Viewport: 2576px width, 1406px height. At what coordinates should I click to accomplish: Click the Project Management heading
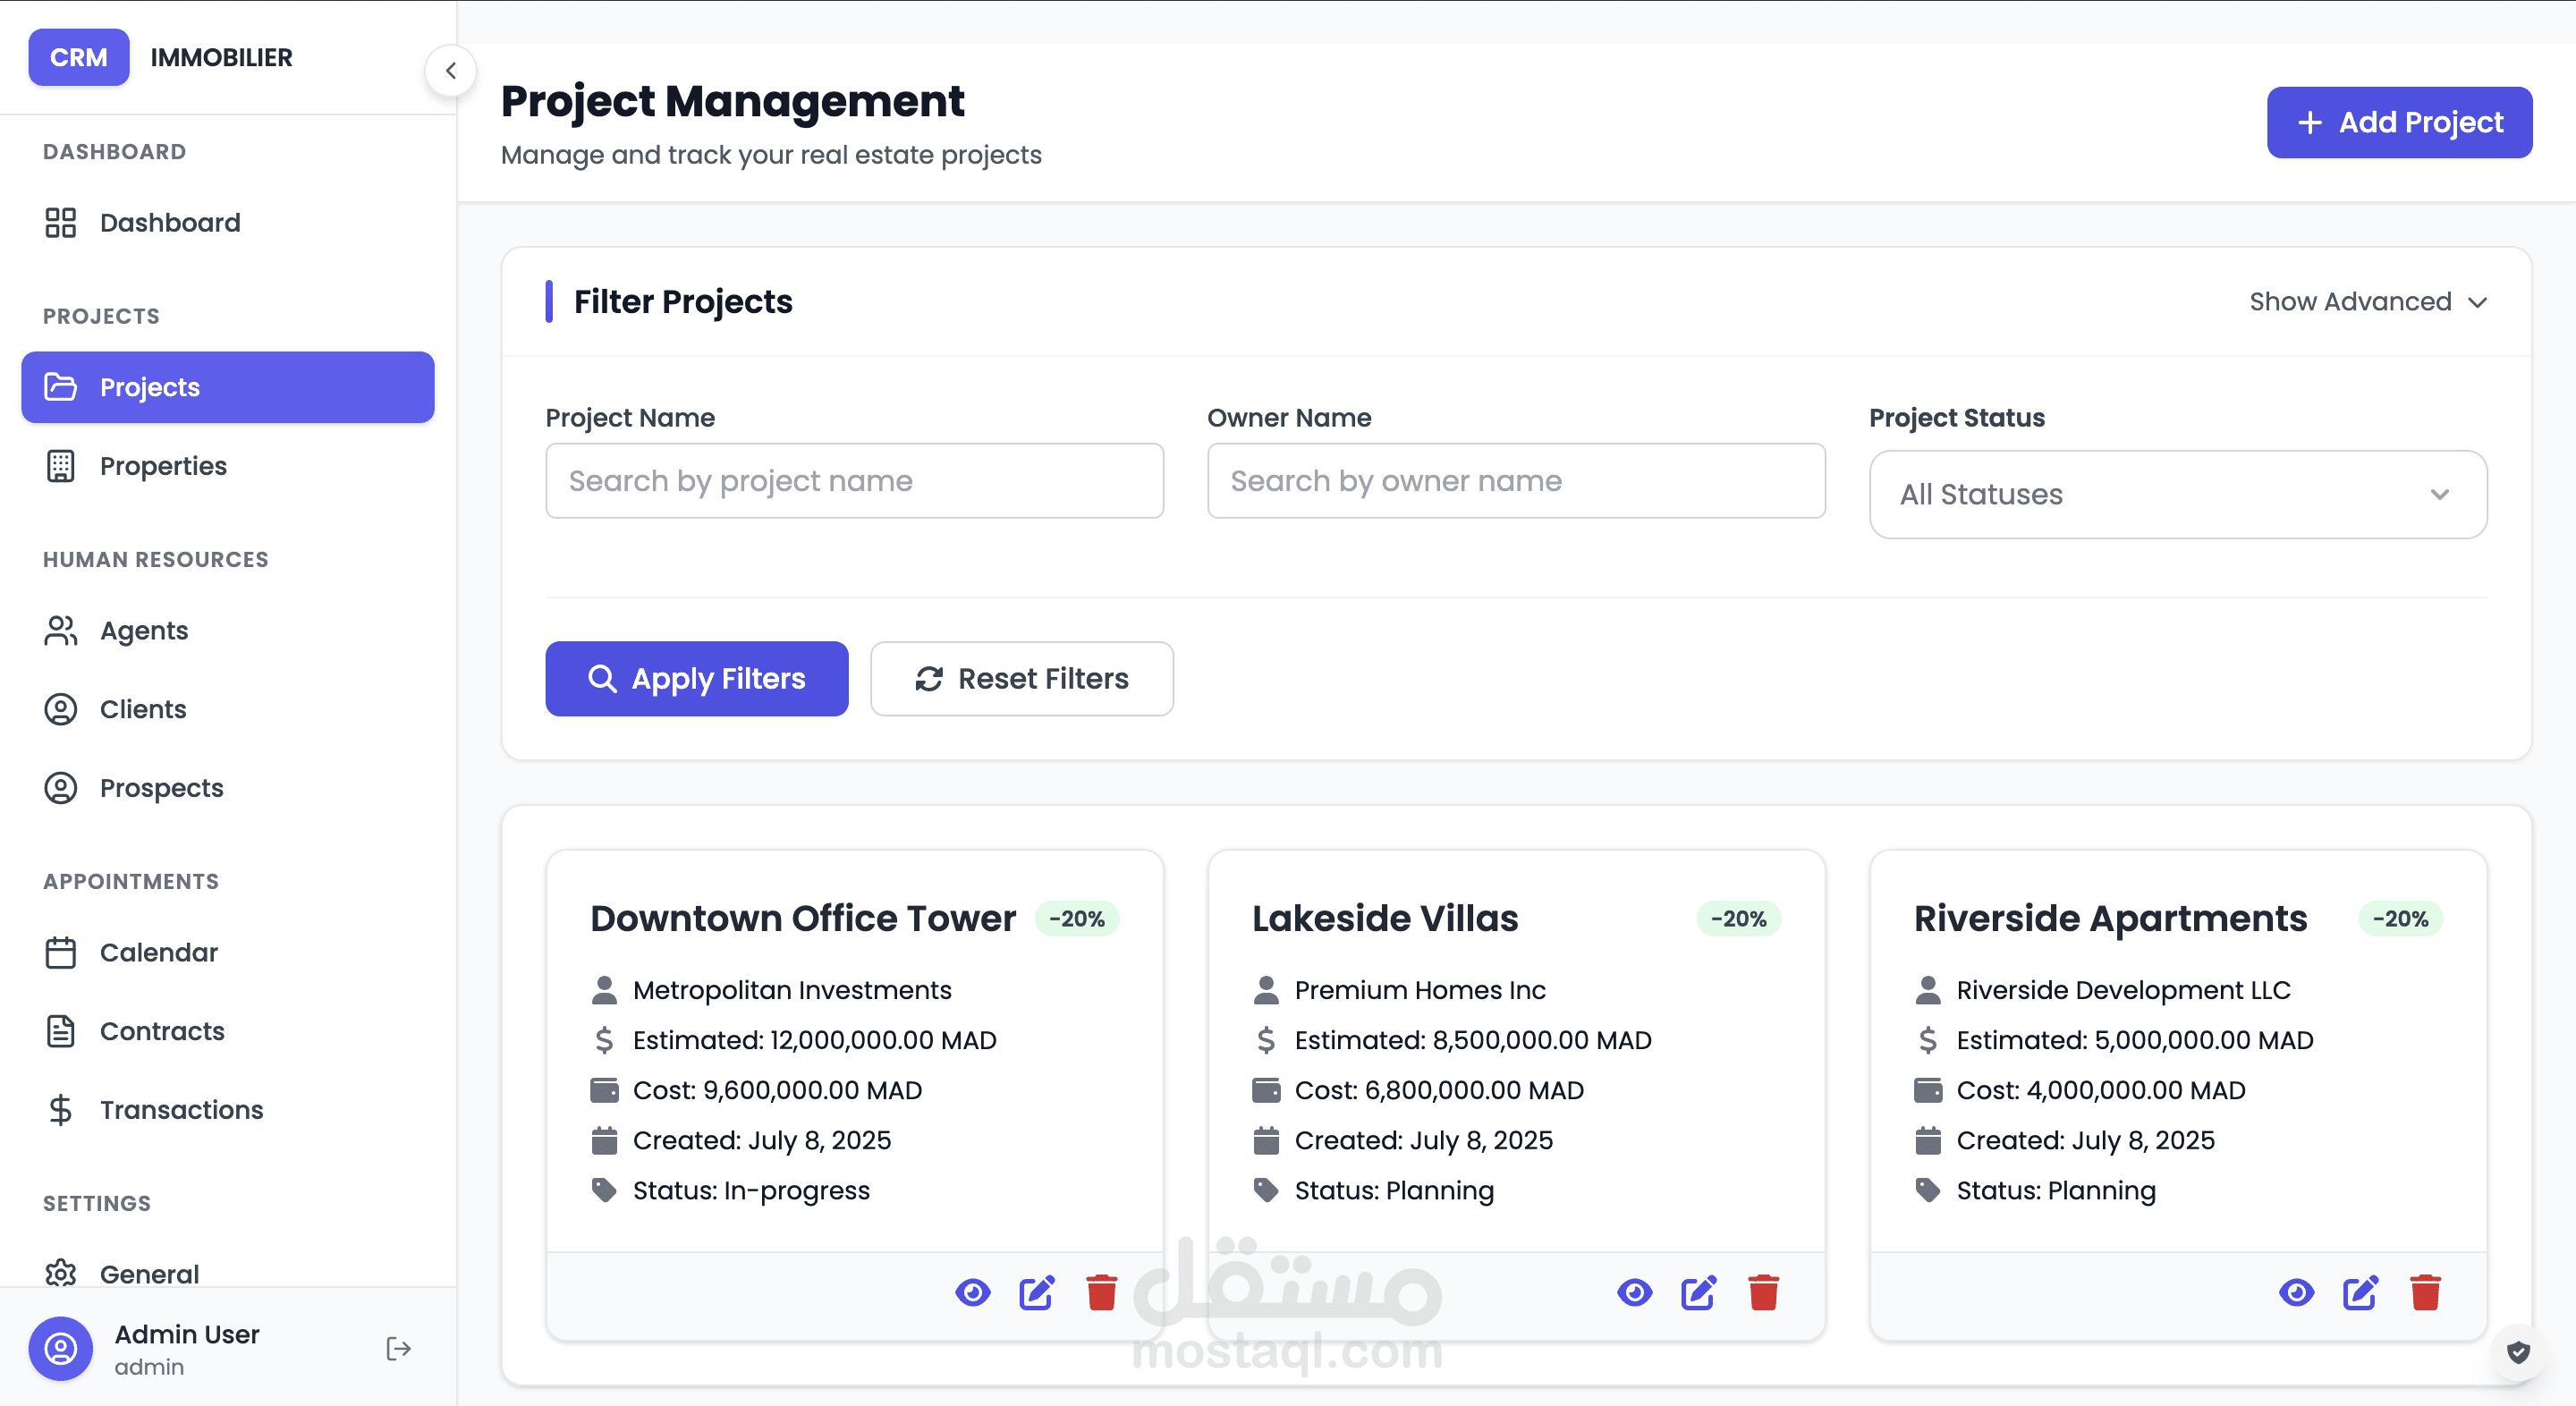point(733,101)
